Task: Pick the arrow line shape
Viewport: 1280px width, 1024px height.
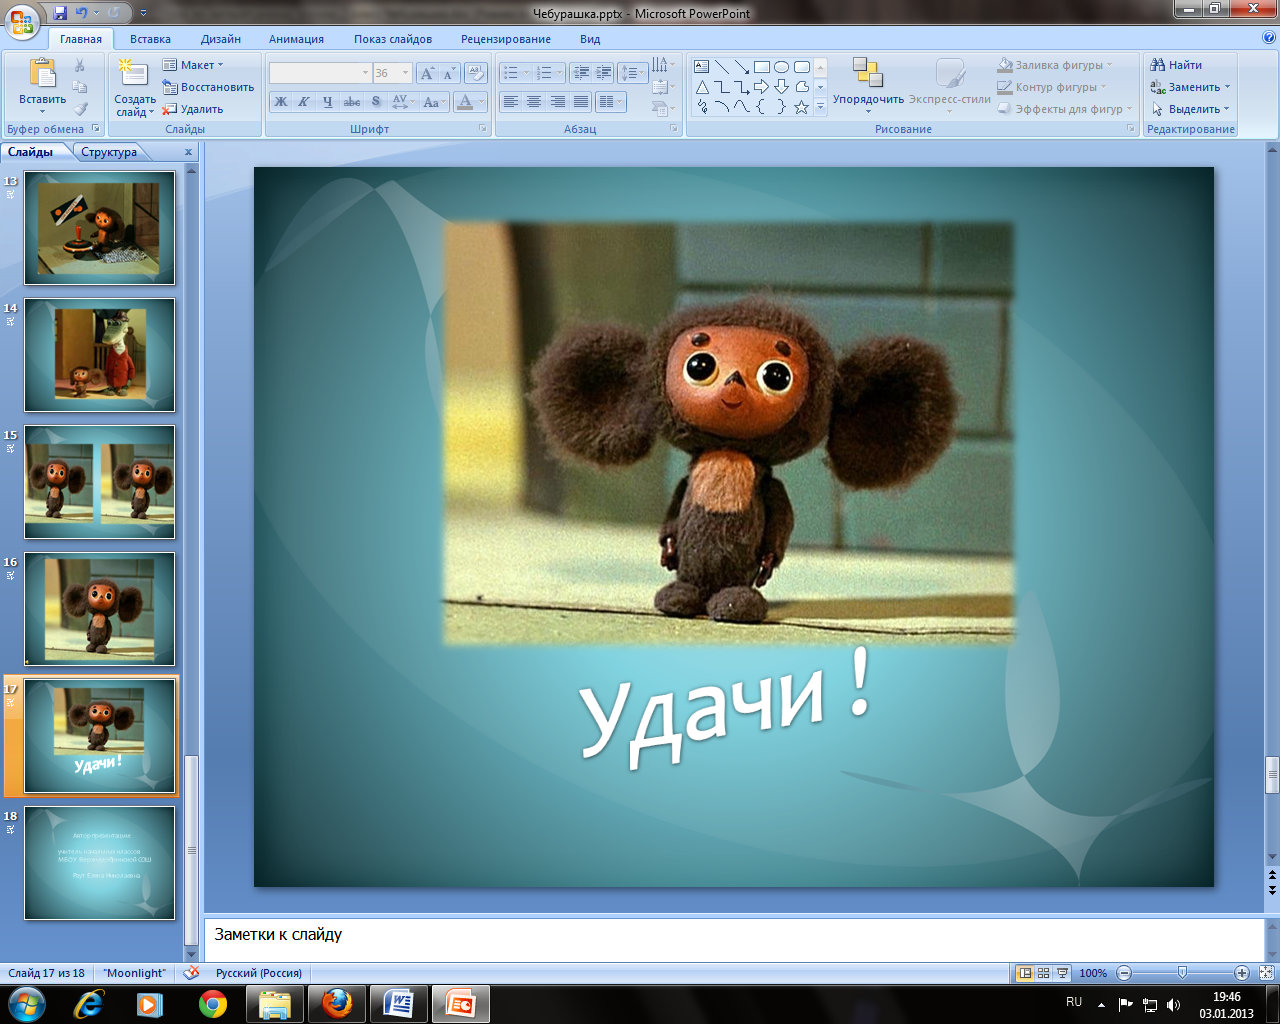Action: (742, 67)
